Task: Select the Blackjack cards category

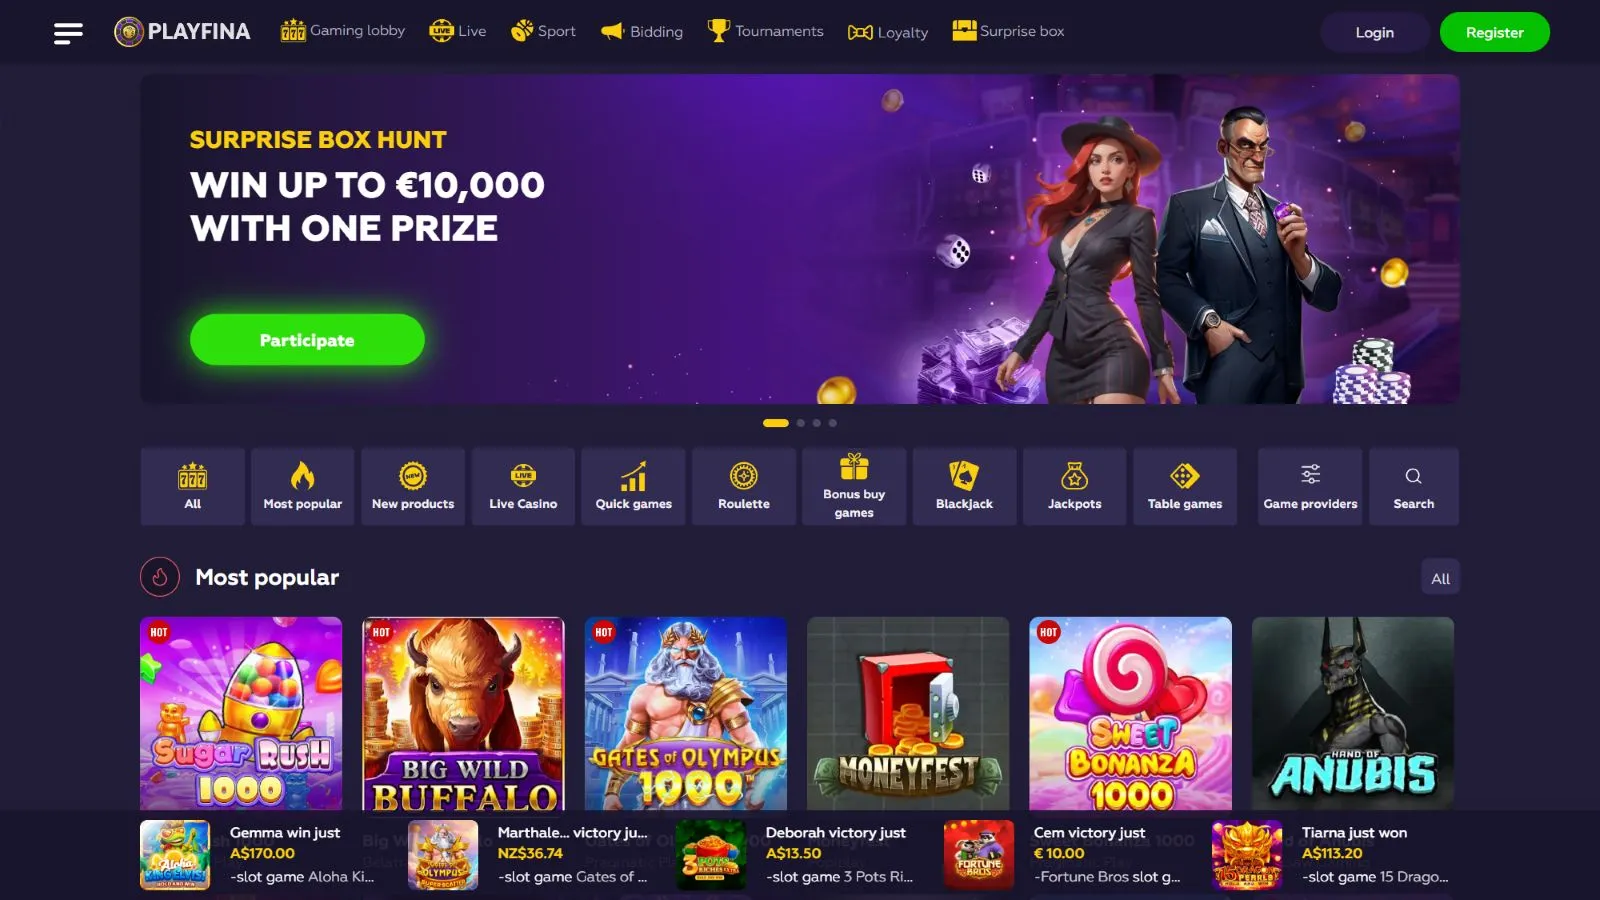Action: coord(964,487)
